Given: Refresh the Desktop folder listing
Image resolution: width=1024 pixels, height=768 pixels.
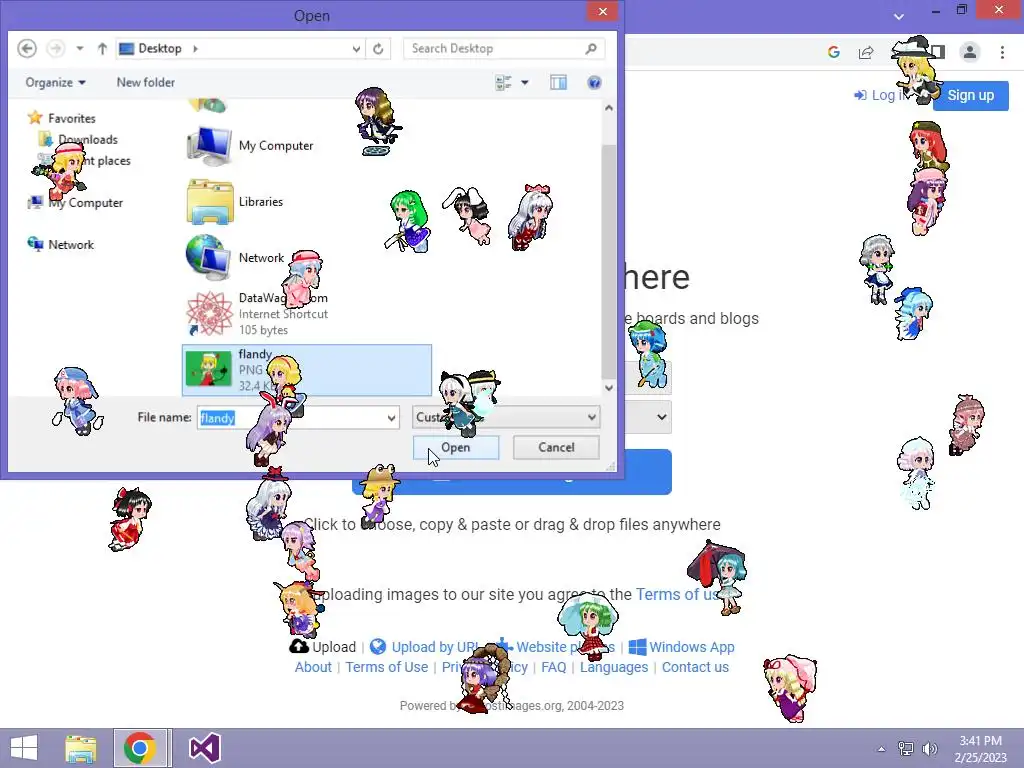Looking at the screenshot, I should pos(378,48).
